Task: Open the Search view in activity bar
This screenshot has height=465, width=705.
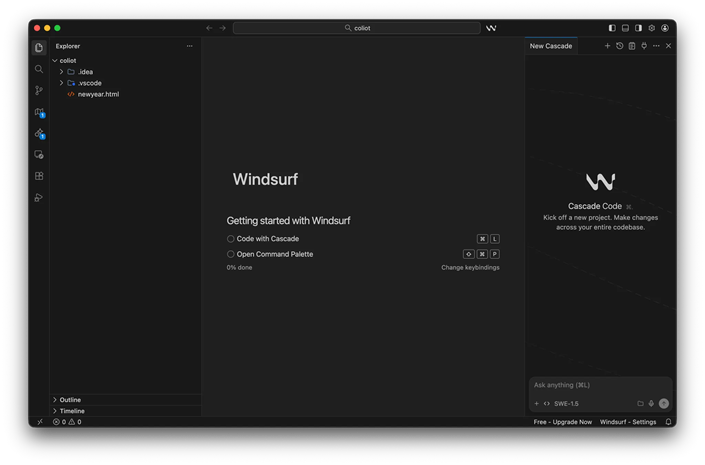Action: click(x=39, y=69)
